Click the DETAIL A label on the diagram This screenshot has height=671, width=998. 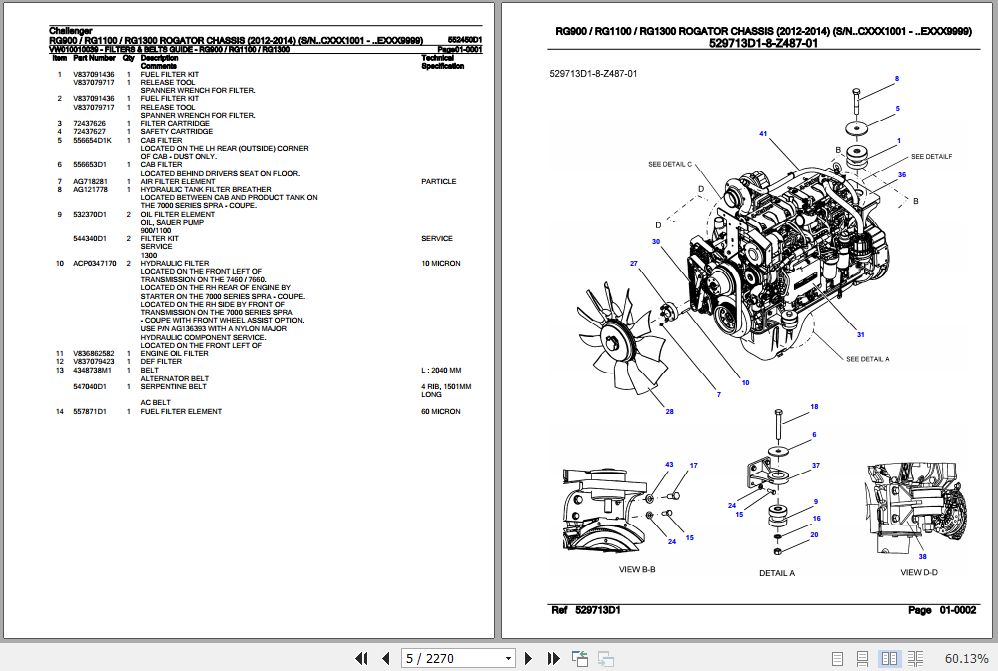tap(777, 572)
